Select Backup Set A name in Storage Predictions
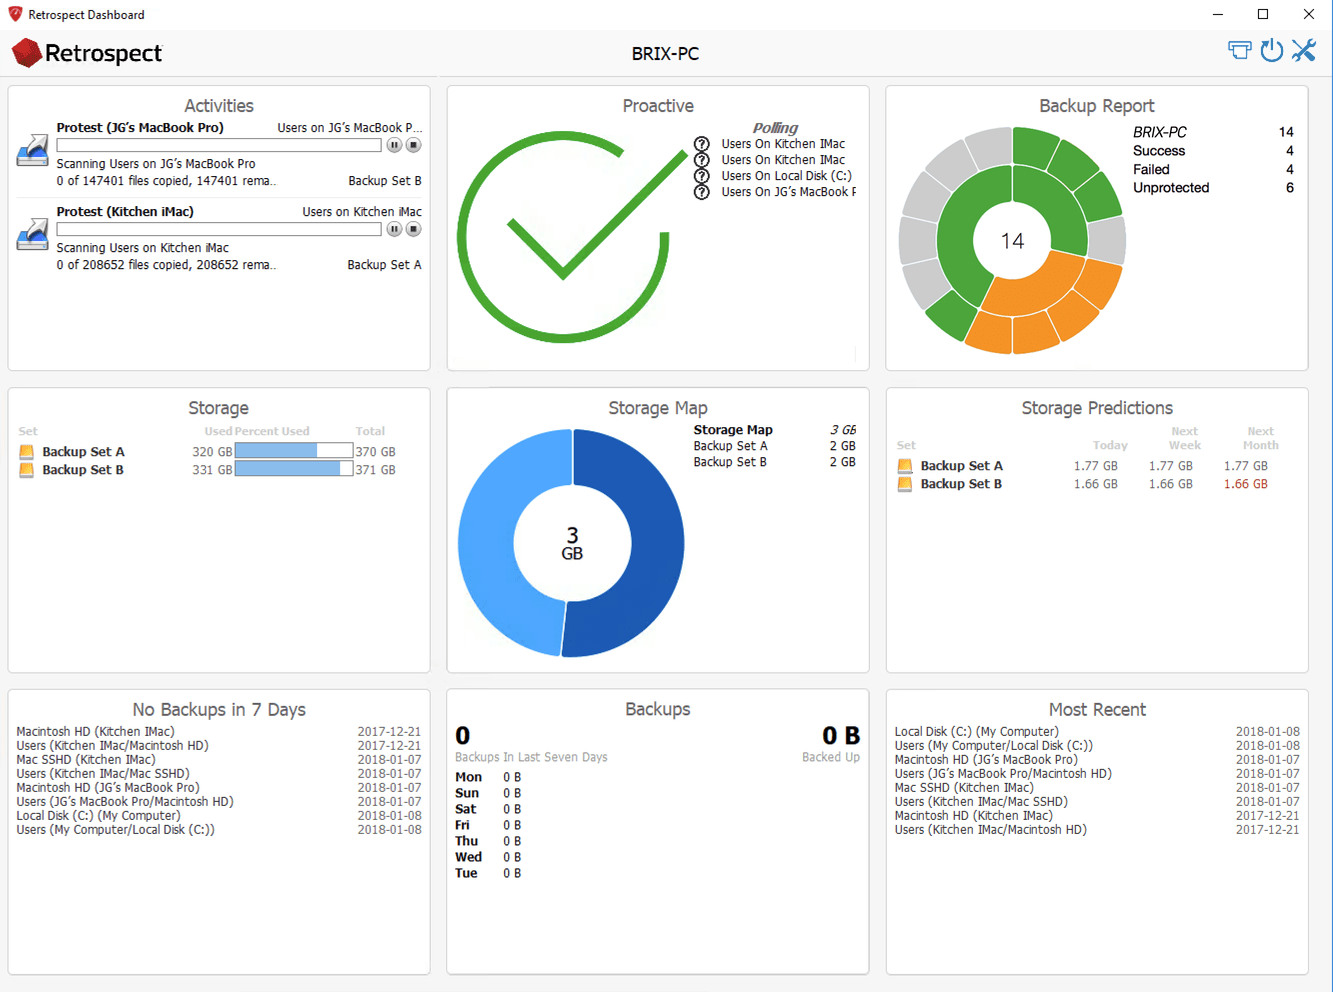The width and height of the screenshot is (1333, 992). point(962,466)
